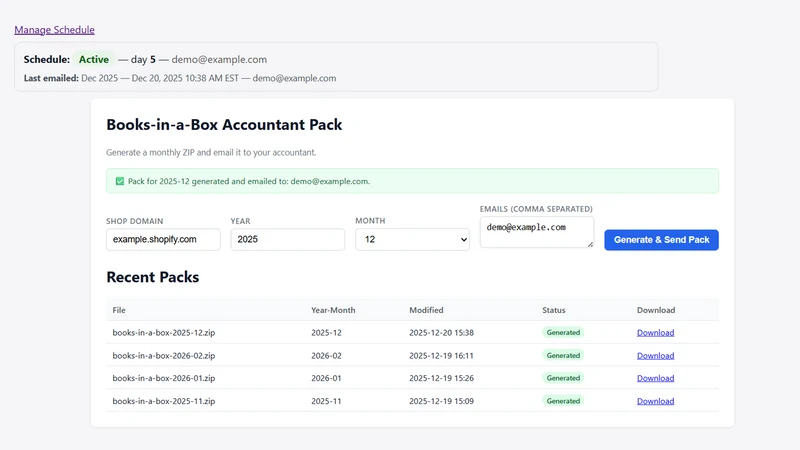Image resolution: width=800 pixels, height=450 pixels.
Task: Click the Recent Packs heading
Action: click(x=153, y=277)
